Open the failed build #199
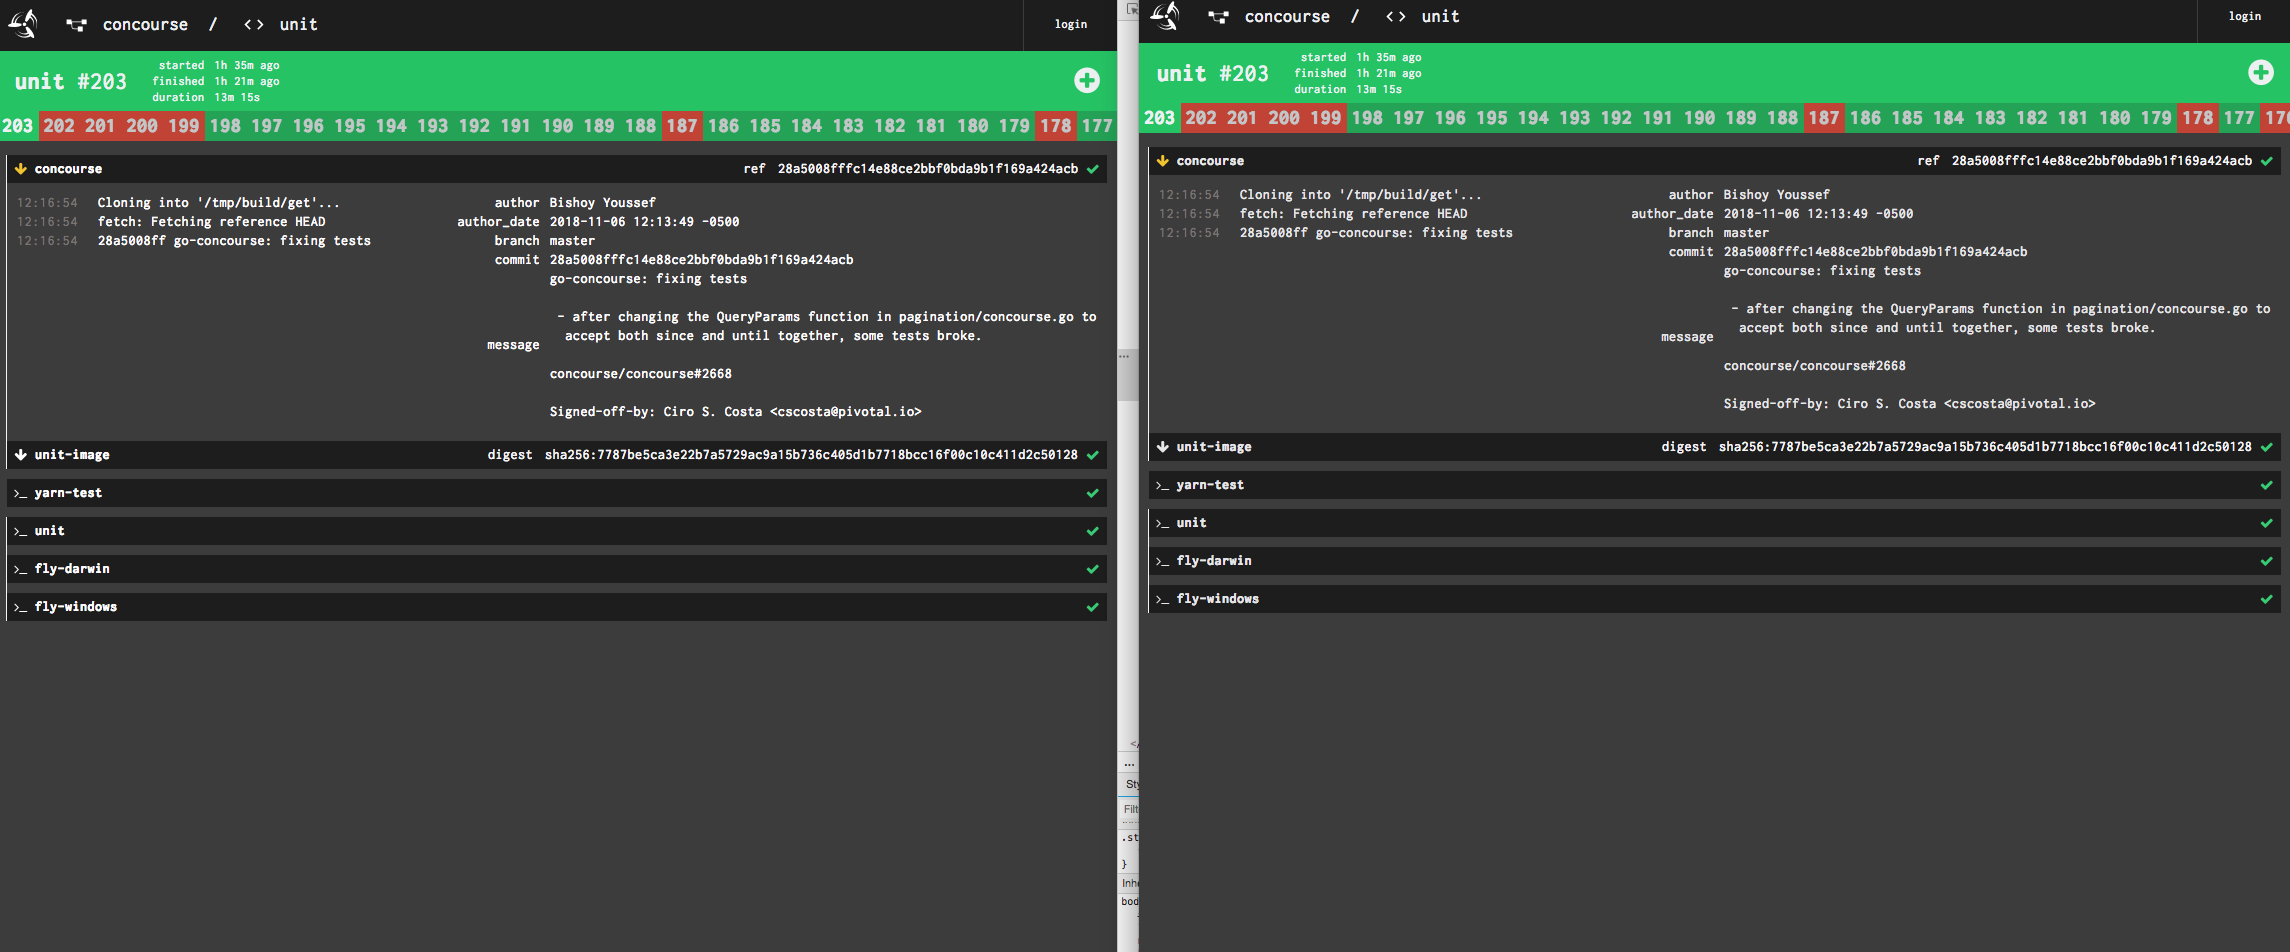 point(183,126)
